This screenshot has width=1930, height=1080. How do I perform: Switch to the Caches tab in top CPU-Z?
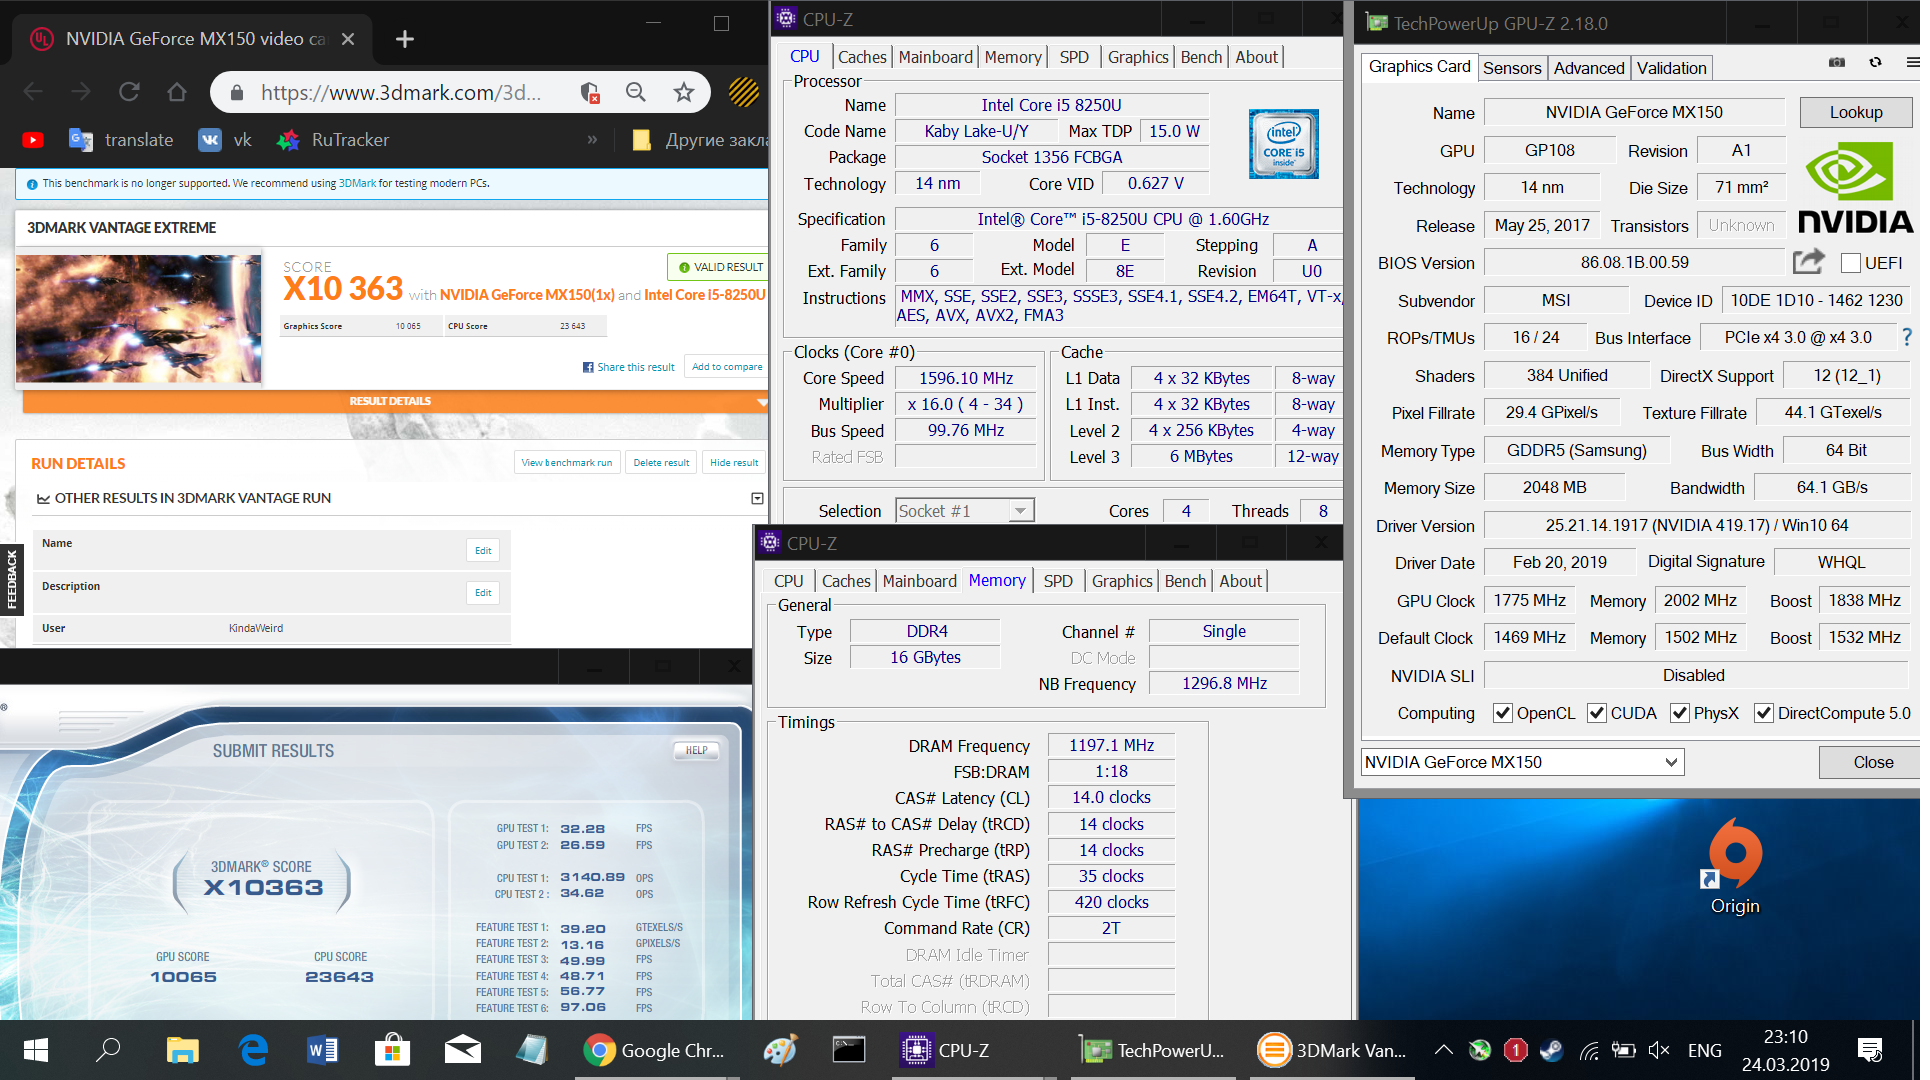pos(862,57)
